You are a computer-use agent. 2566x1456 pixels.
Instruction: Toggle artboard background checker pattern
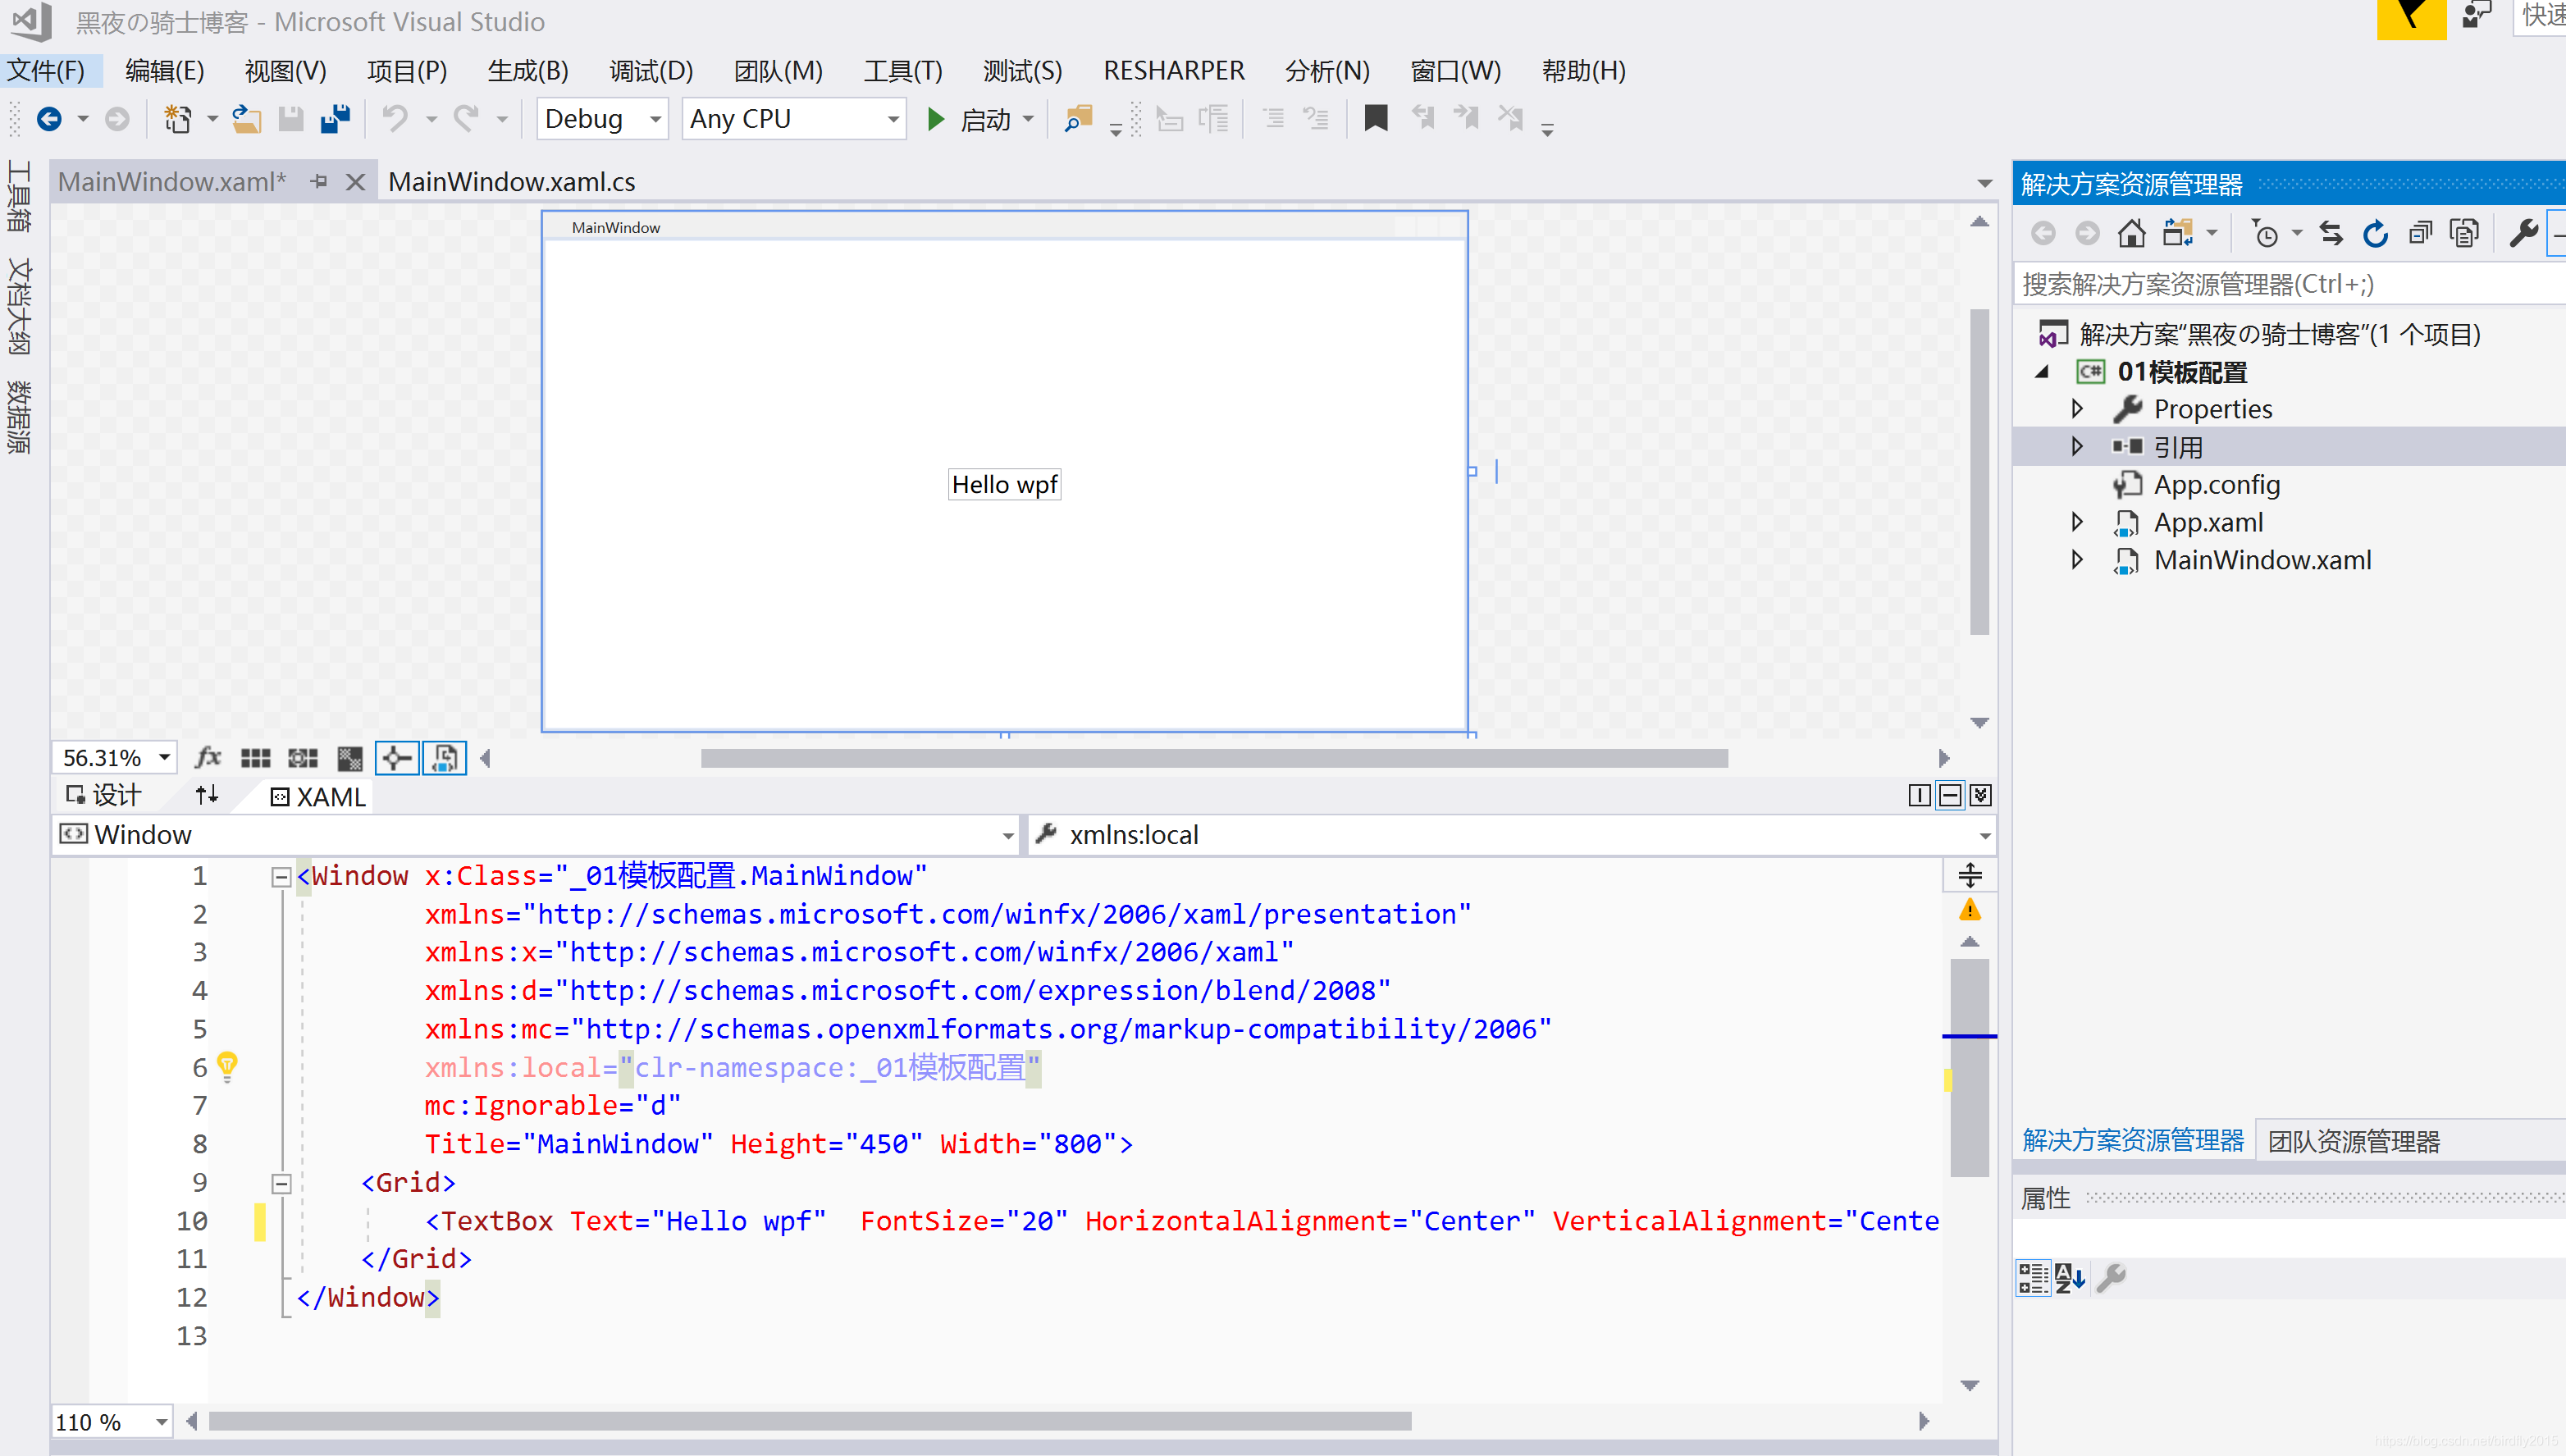click(350, 759)
